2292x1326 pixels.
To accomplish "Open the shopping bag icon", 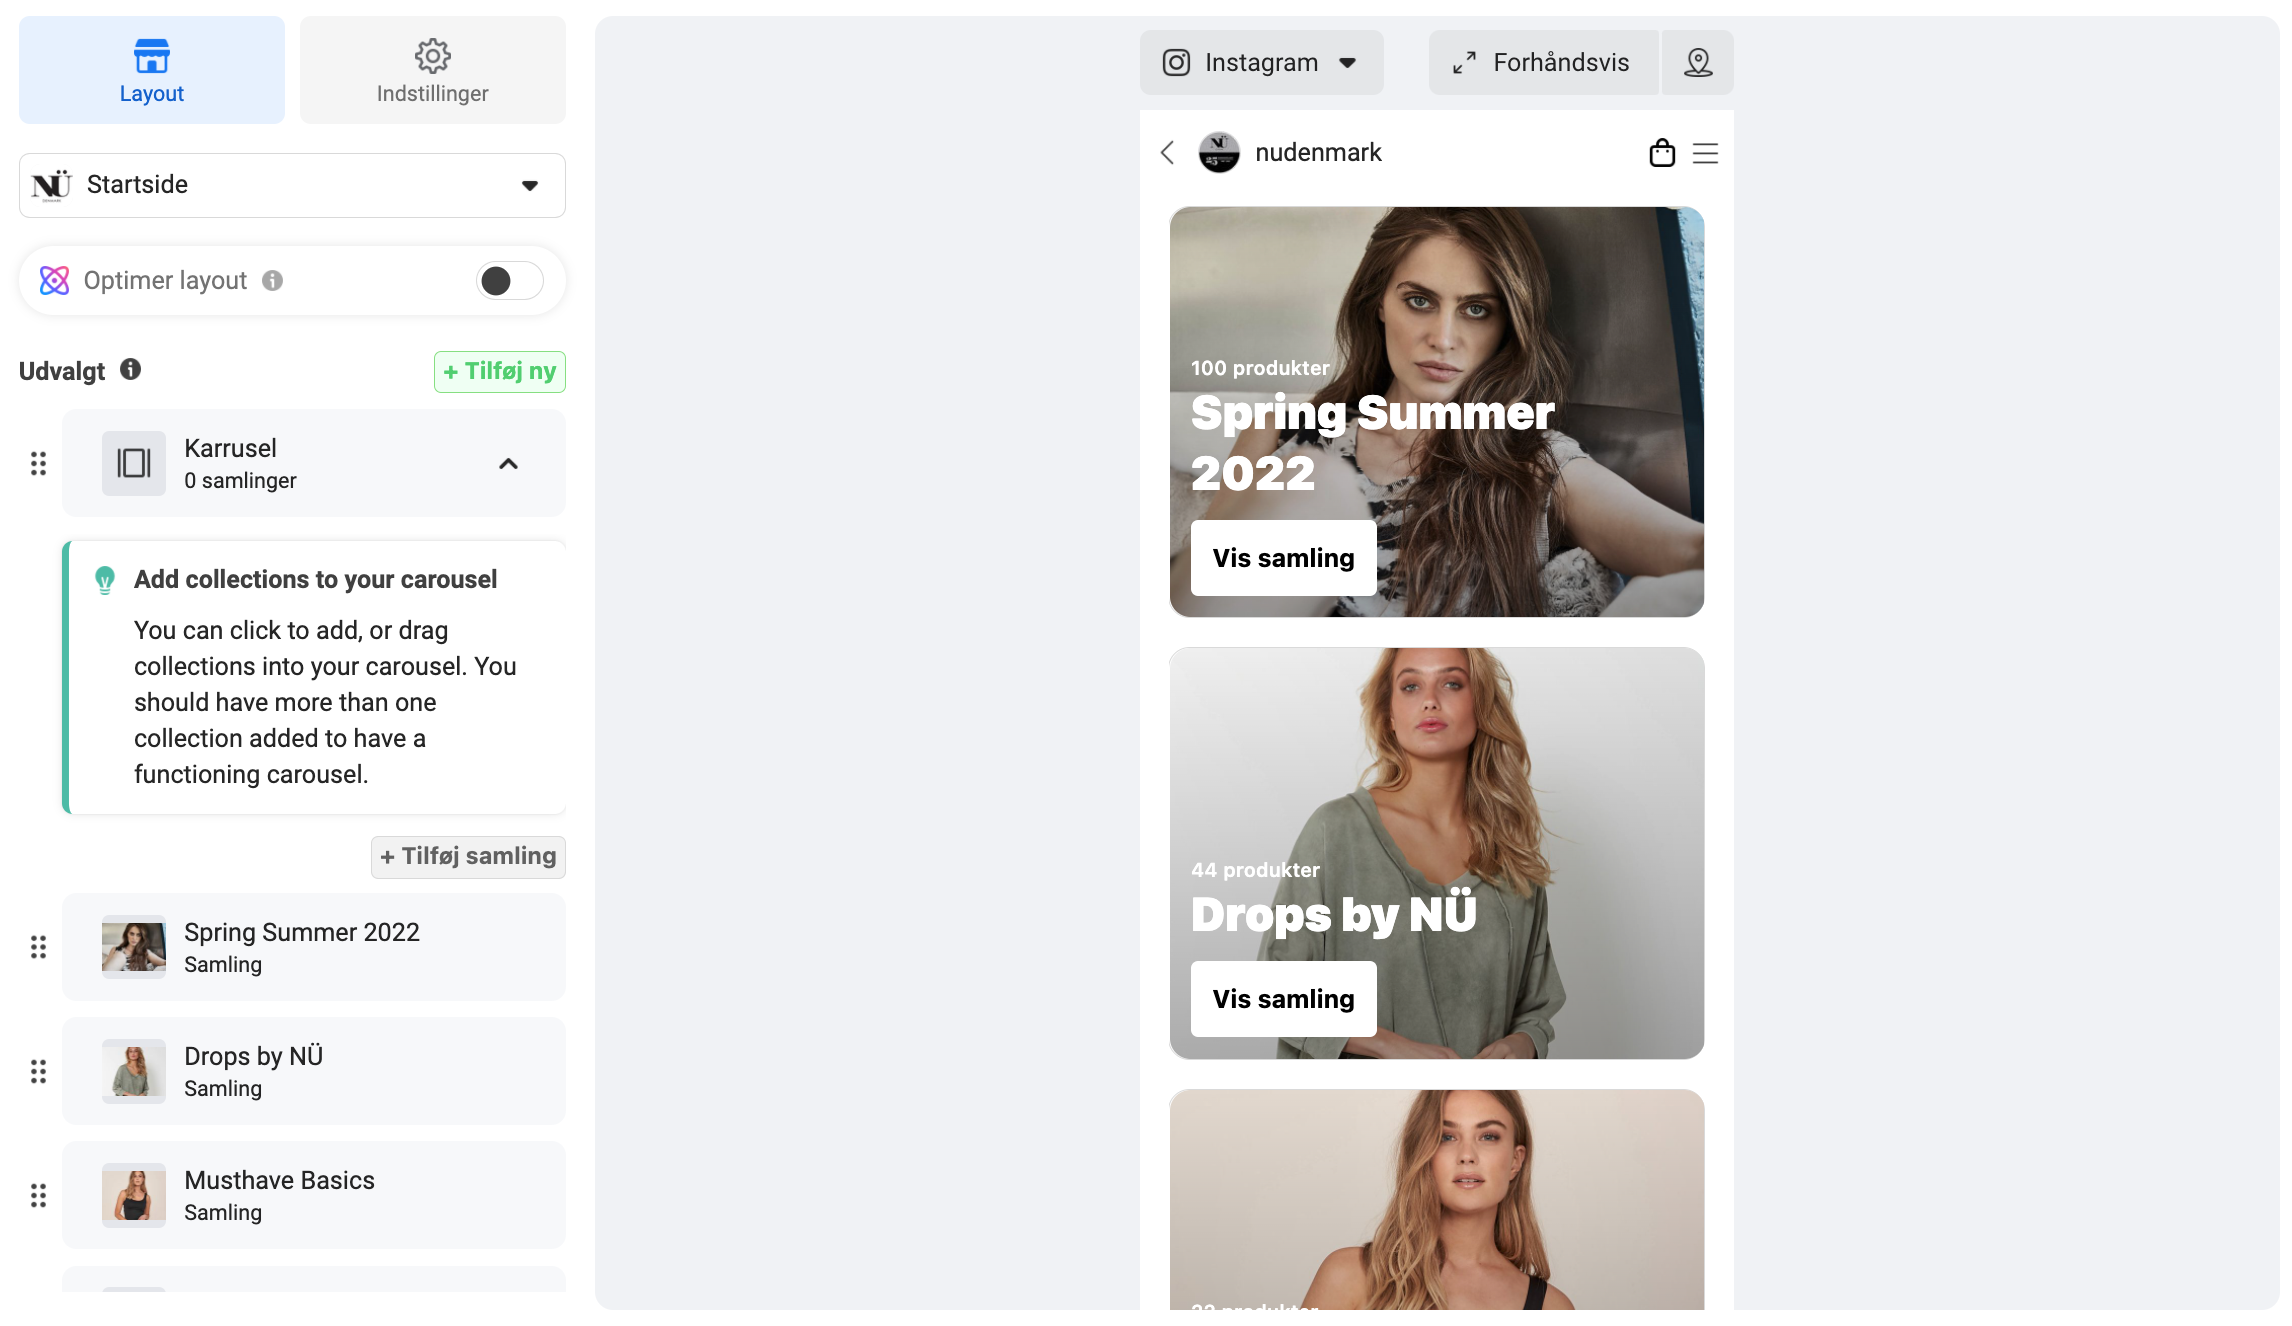I will click(1662, 153).
